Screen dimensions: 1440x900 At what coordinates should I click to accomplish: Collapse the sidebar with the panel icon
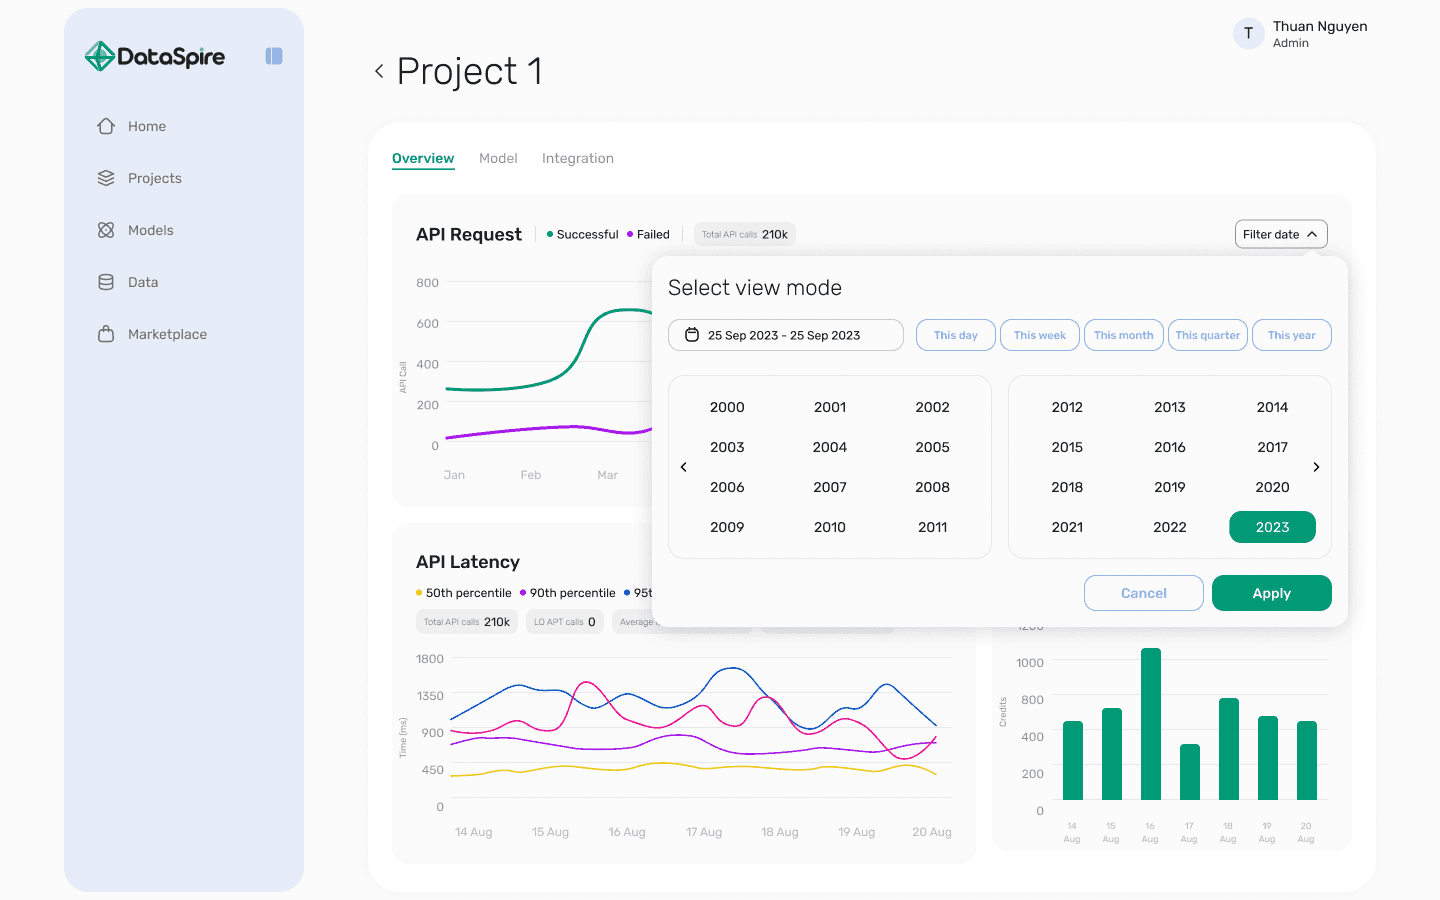(x=274, y=56)
